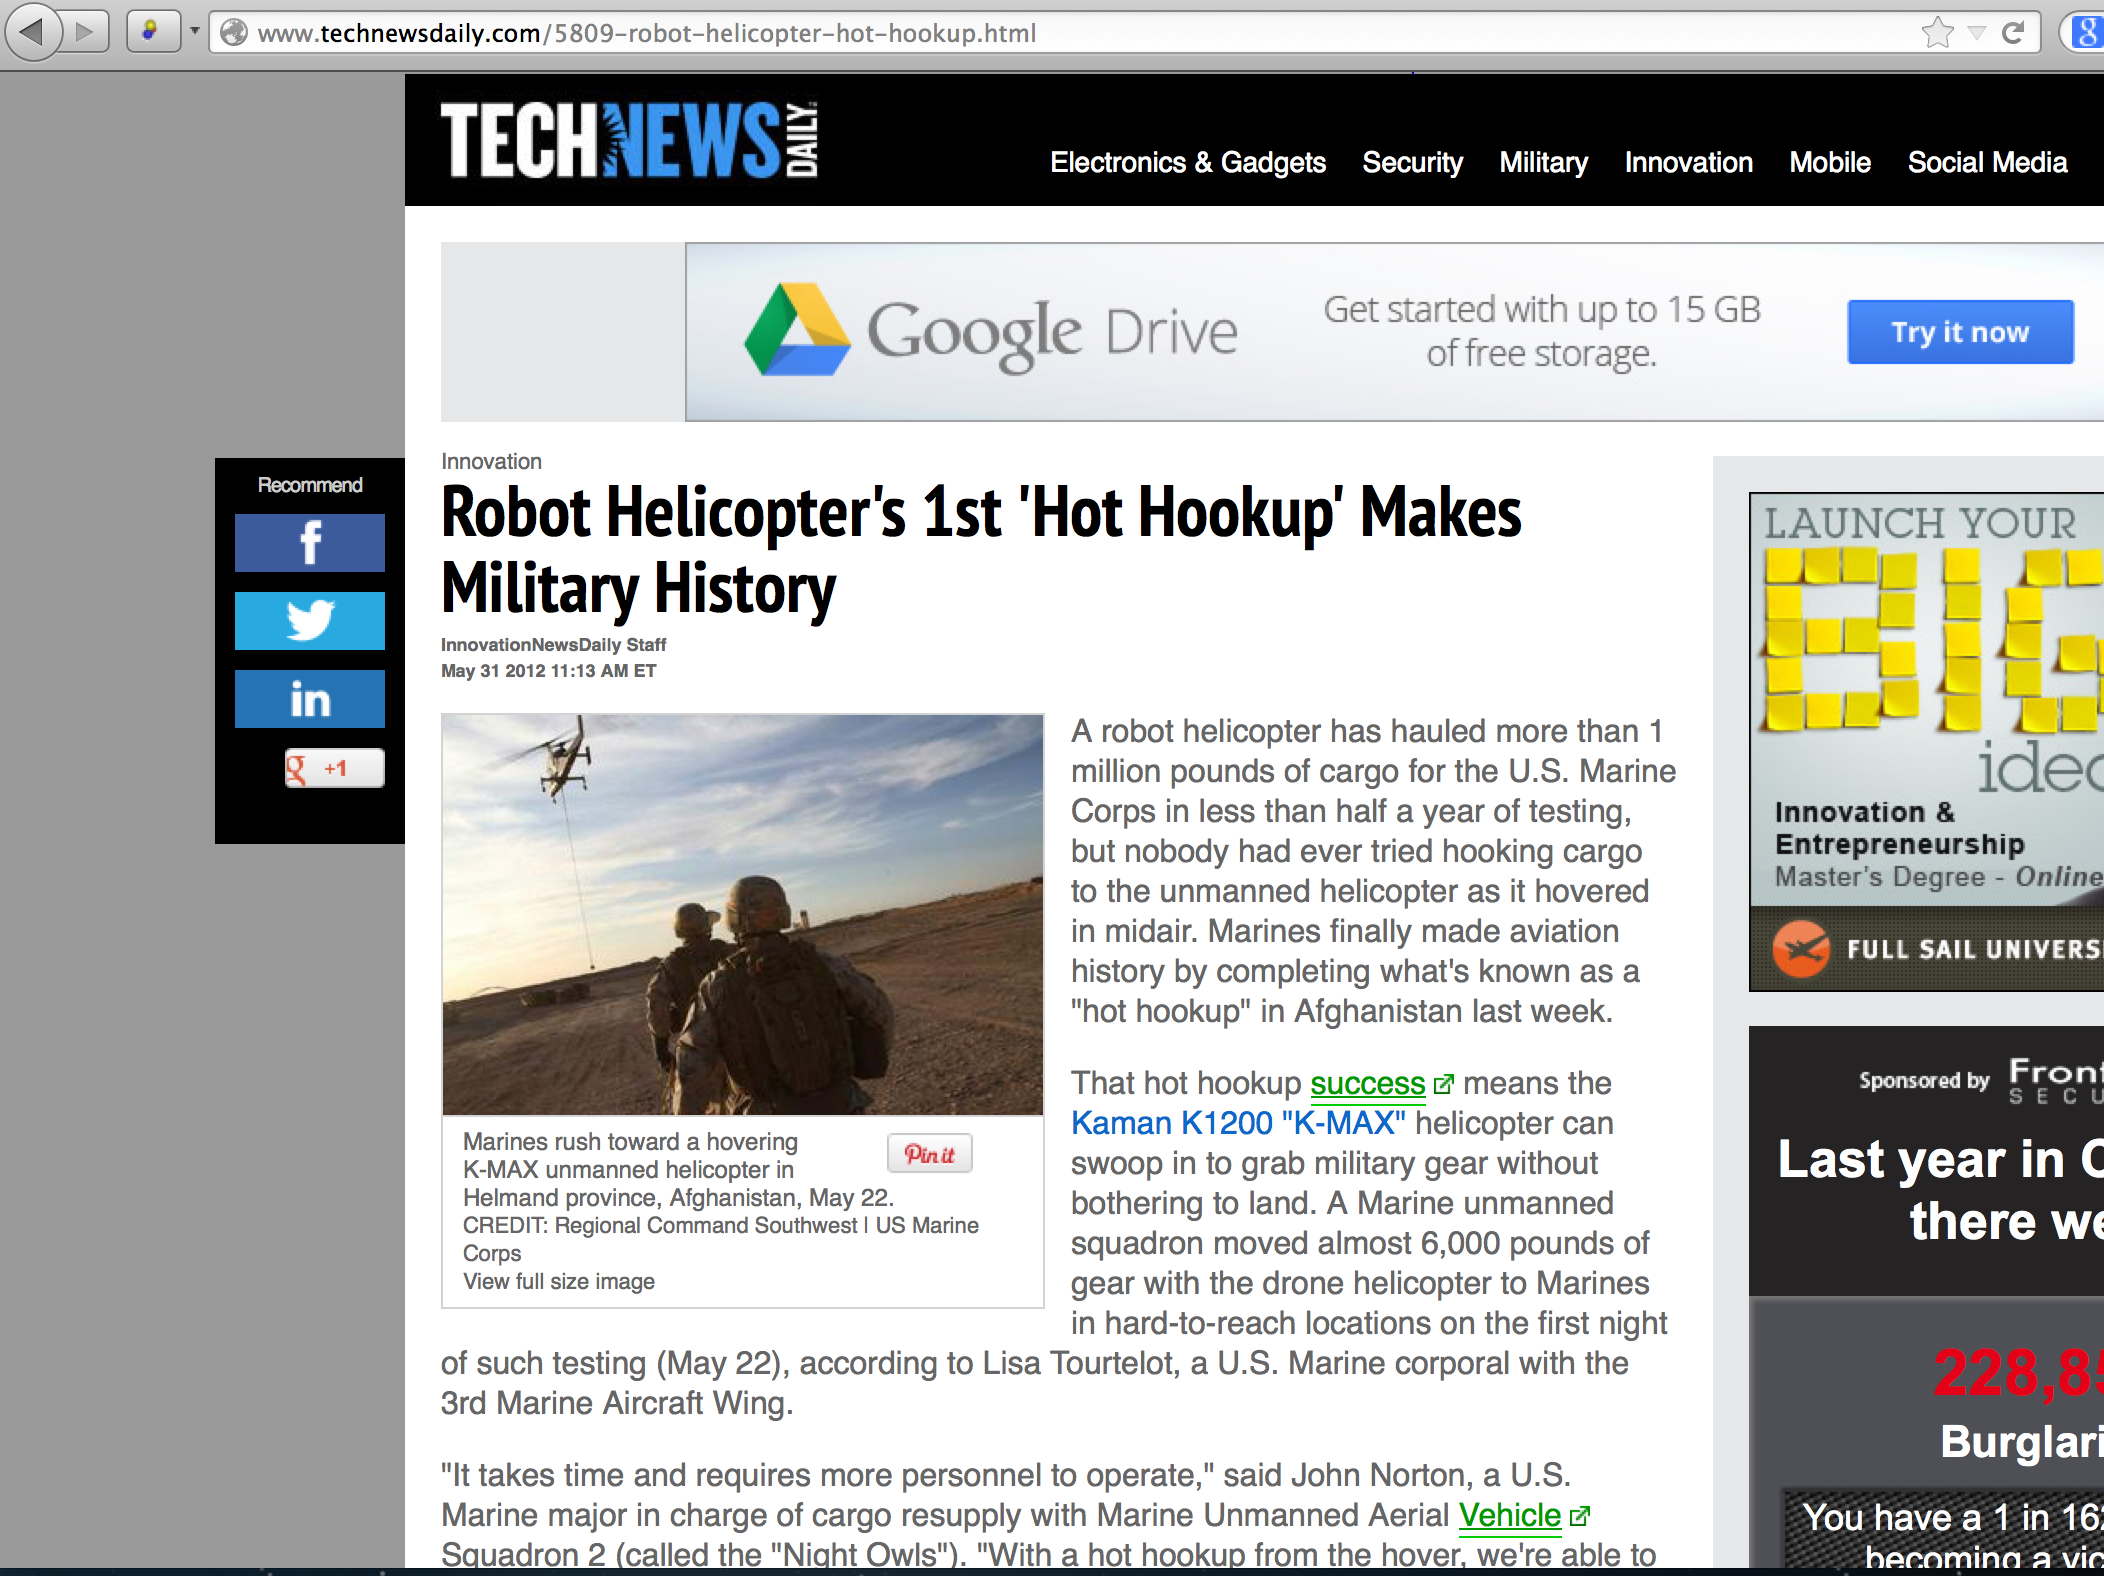Click the browser back arrow button

pos(32,32)
